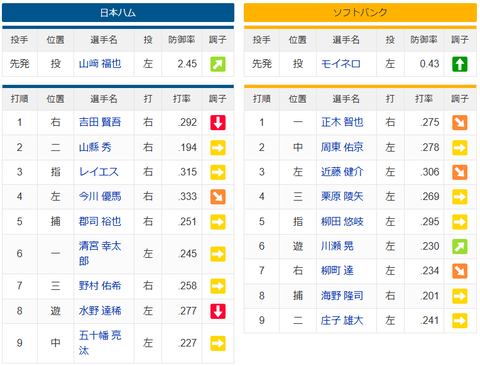Viewport: 480px width, 366px height.
Task: Open 水野 達稀 player page
Action: (100, 311)
